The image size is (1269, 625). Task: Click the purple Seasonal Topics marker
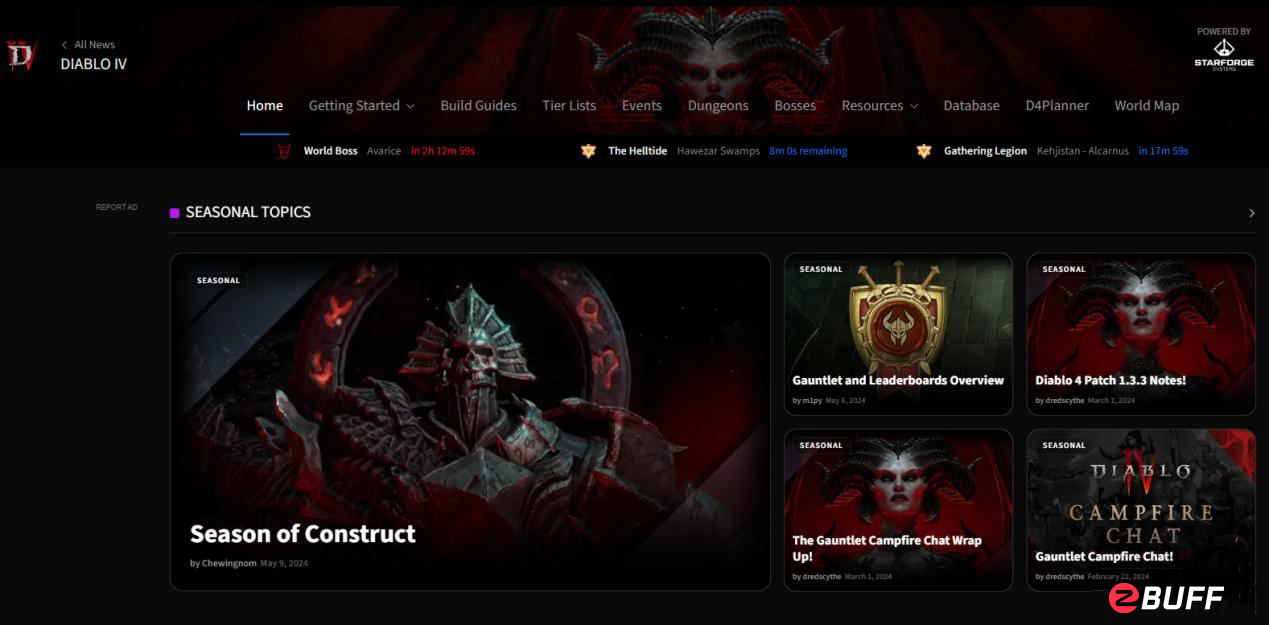175,212
